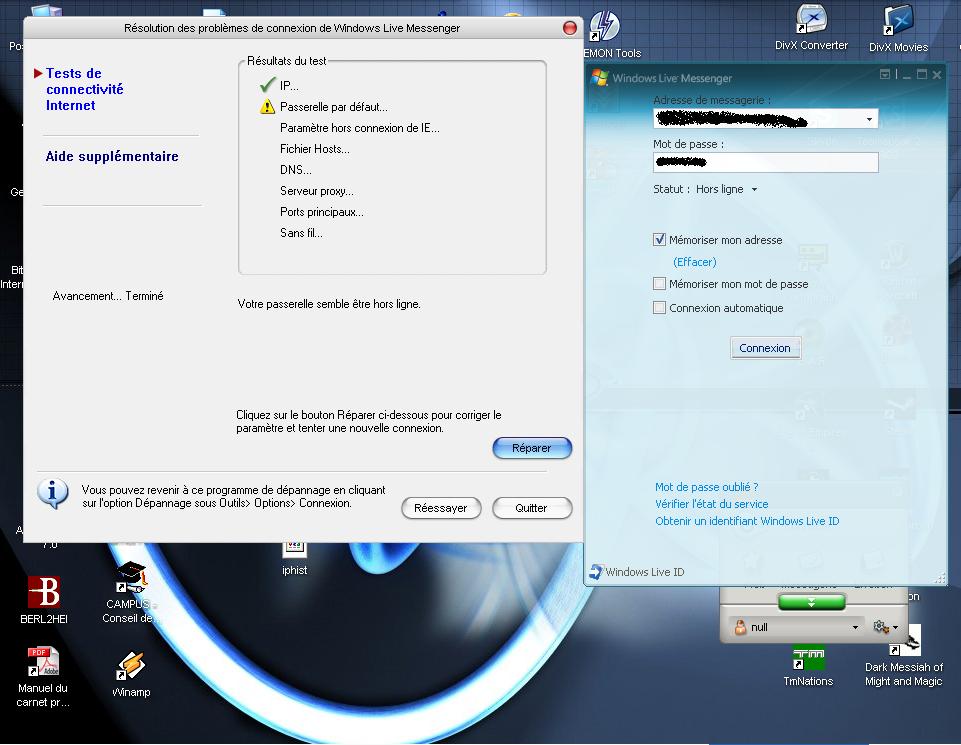Open Obtenir un identifiant Windows Live ID link
Viewport: 961px width, 745px height.
[x=747, y=521]
